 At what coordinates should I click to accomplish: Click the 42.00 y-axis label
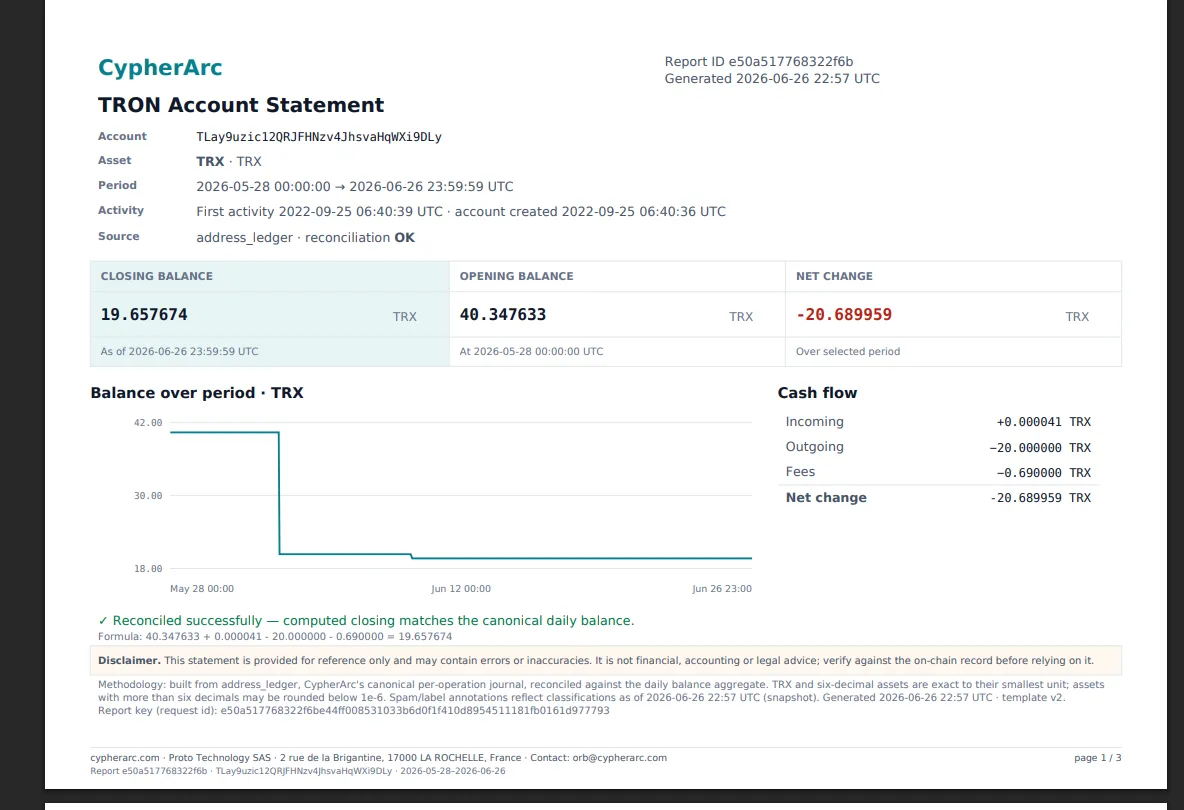click(x=148, y=423)
